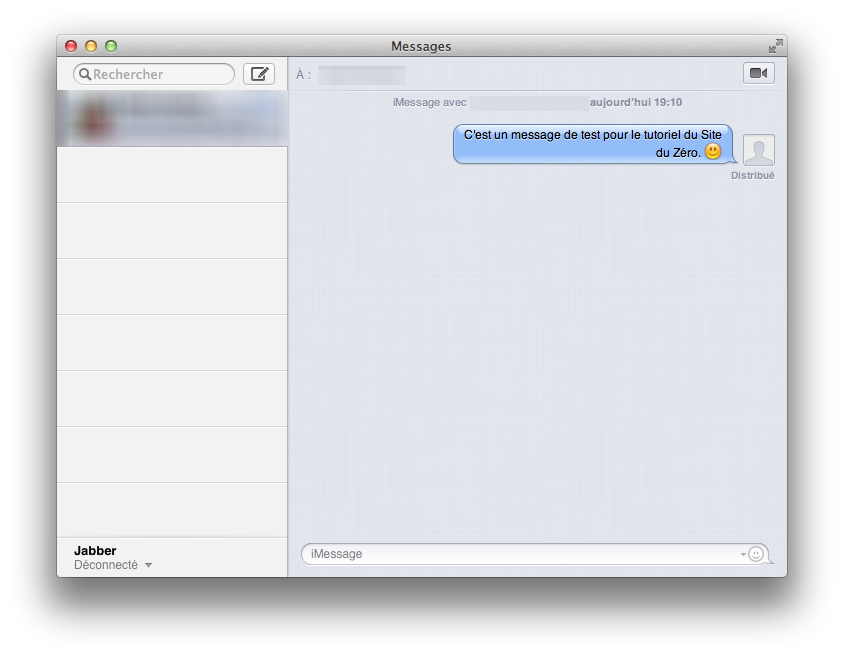The width and height of the screenshot is (844, 656).
Task: Click the green zoom window button
Action: point(111,45)
